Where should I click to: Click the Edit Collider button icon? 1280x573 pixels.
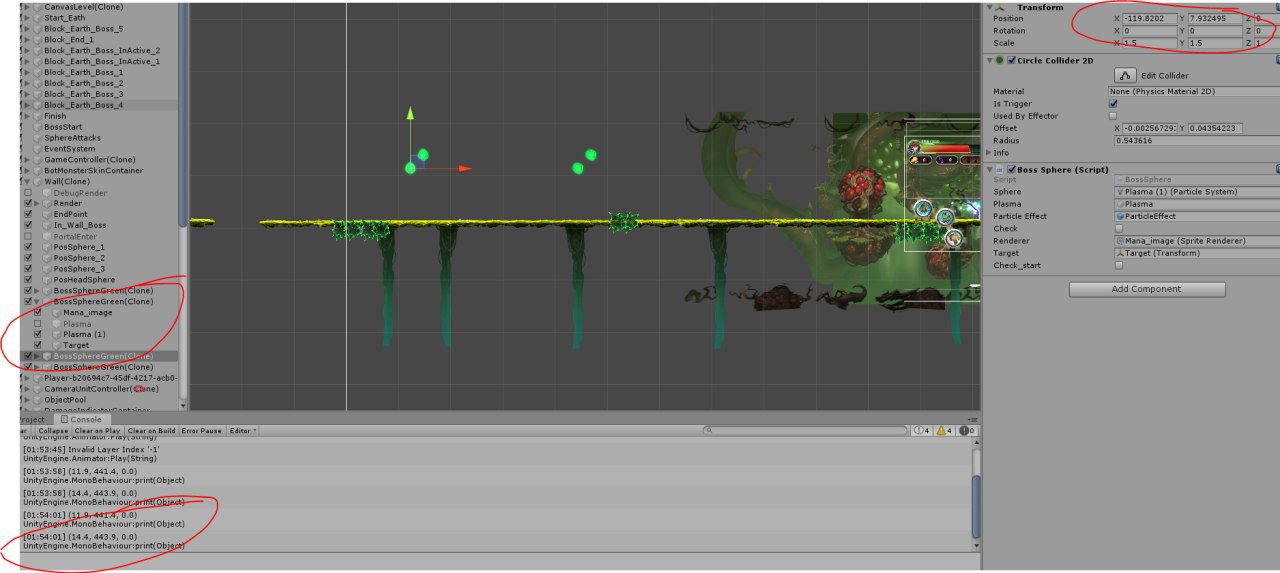coord(1125,75)
